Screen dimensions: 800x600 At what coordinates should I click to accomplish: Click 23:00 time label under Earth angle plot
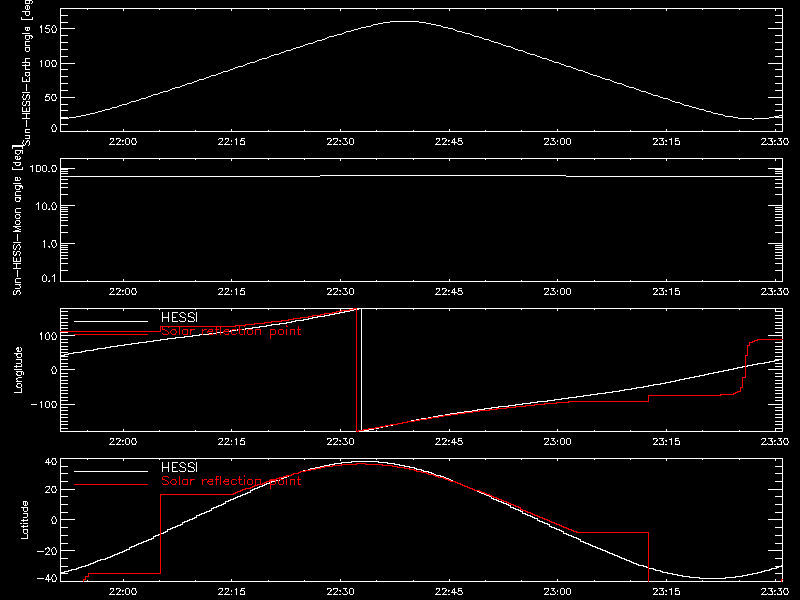(558, 142)
